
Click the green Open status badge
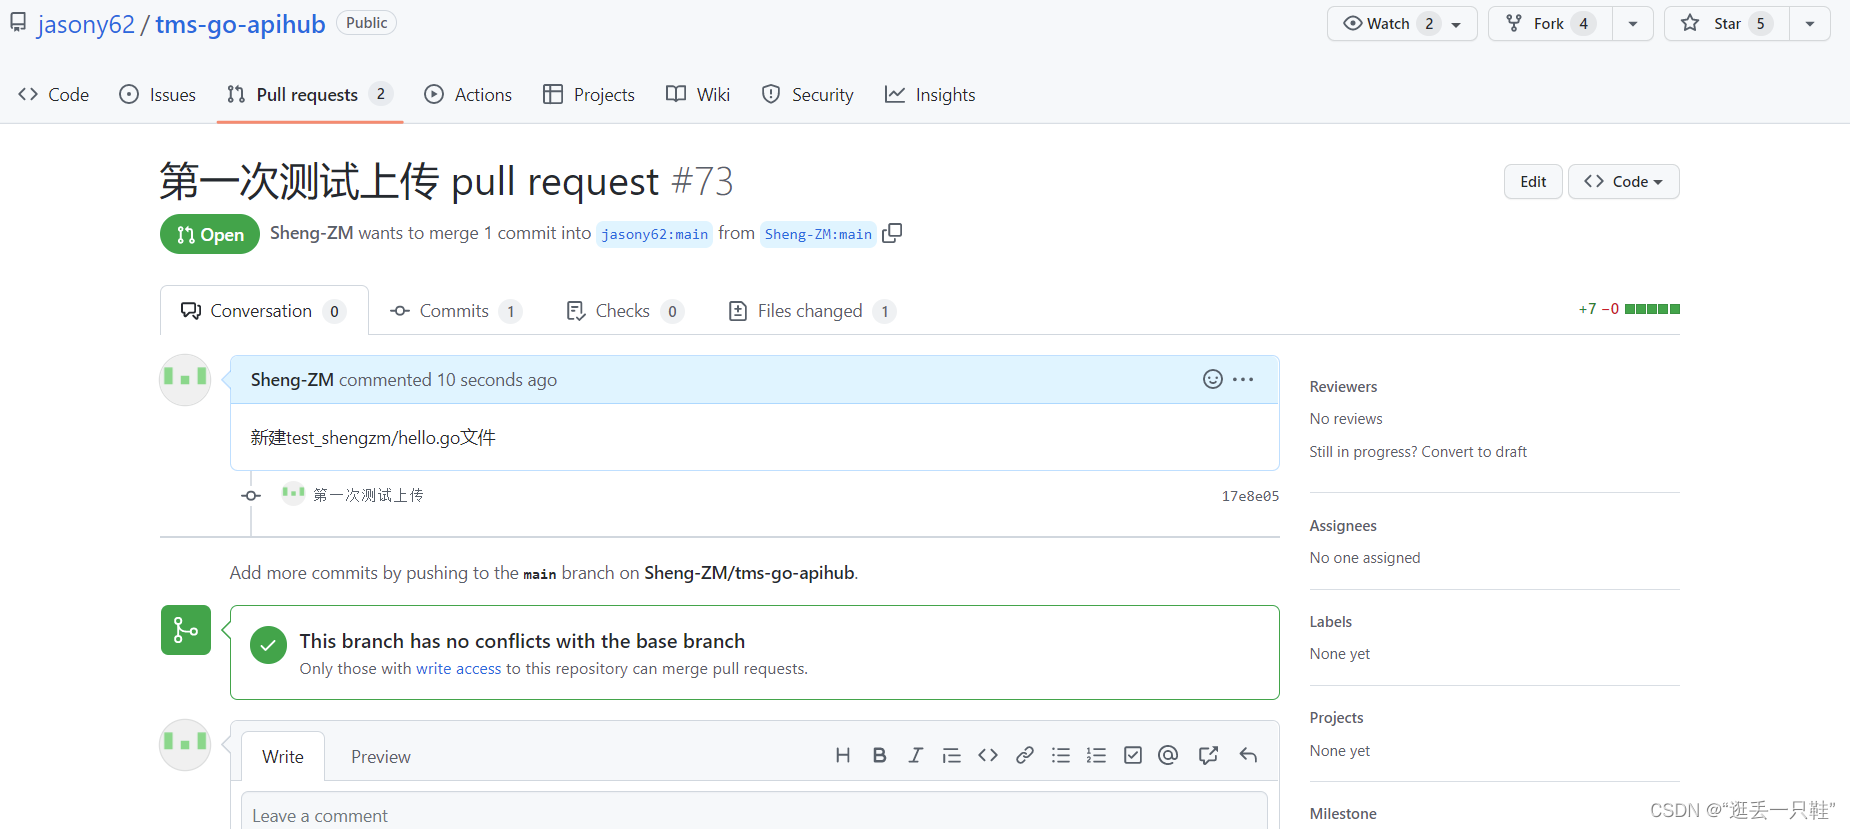tap(210, 234)
